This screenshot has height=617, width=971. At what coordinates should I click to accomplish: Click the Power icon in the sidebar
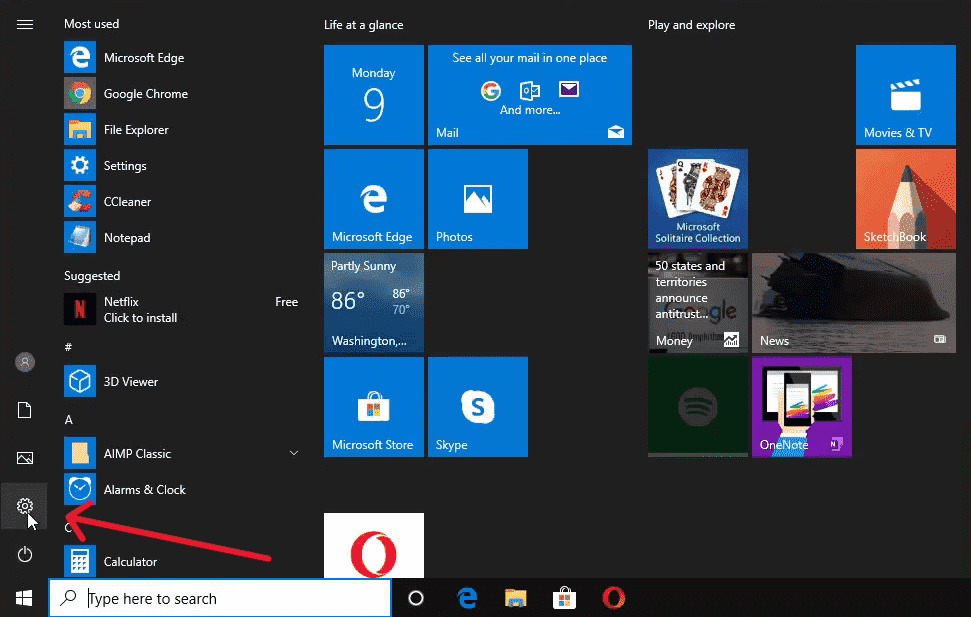point(24,554)
